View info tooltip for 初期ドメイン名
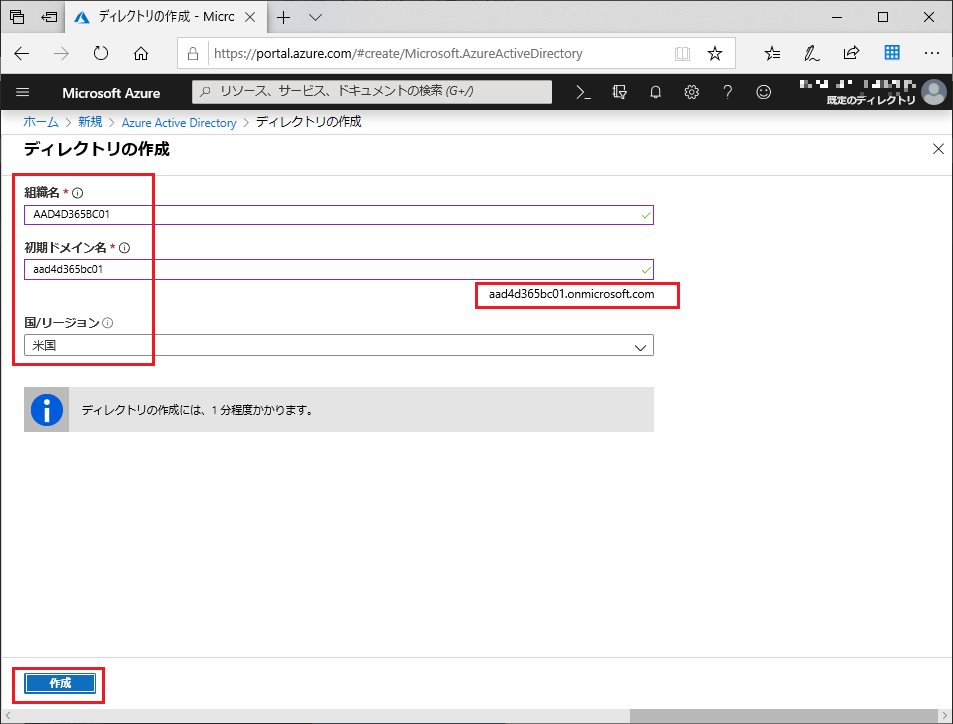953x724 pixels. coord(125,248)
